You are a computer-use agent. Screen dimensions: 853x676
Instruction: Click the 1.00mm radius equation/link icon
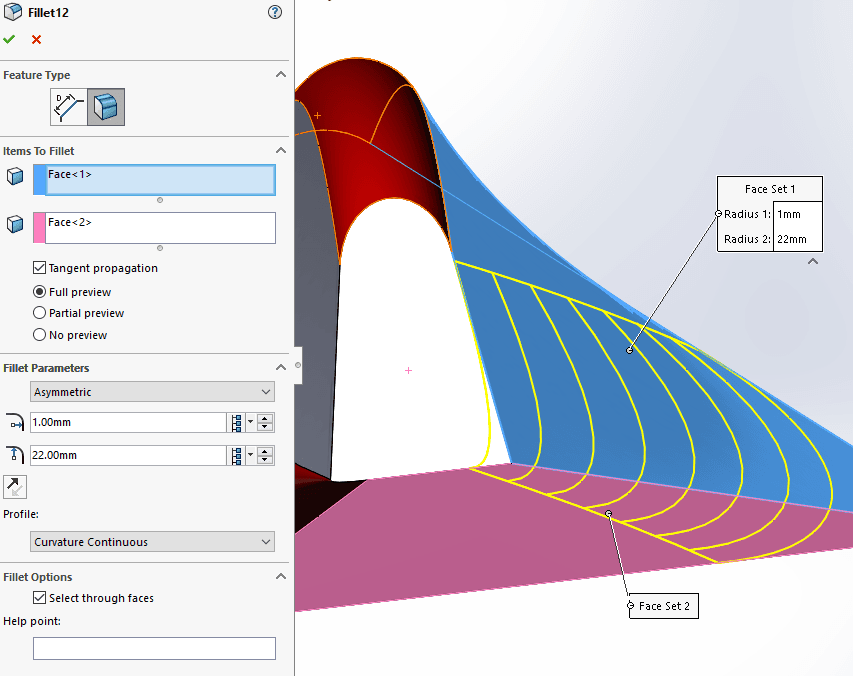[x=237, y=423]
